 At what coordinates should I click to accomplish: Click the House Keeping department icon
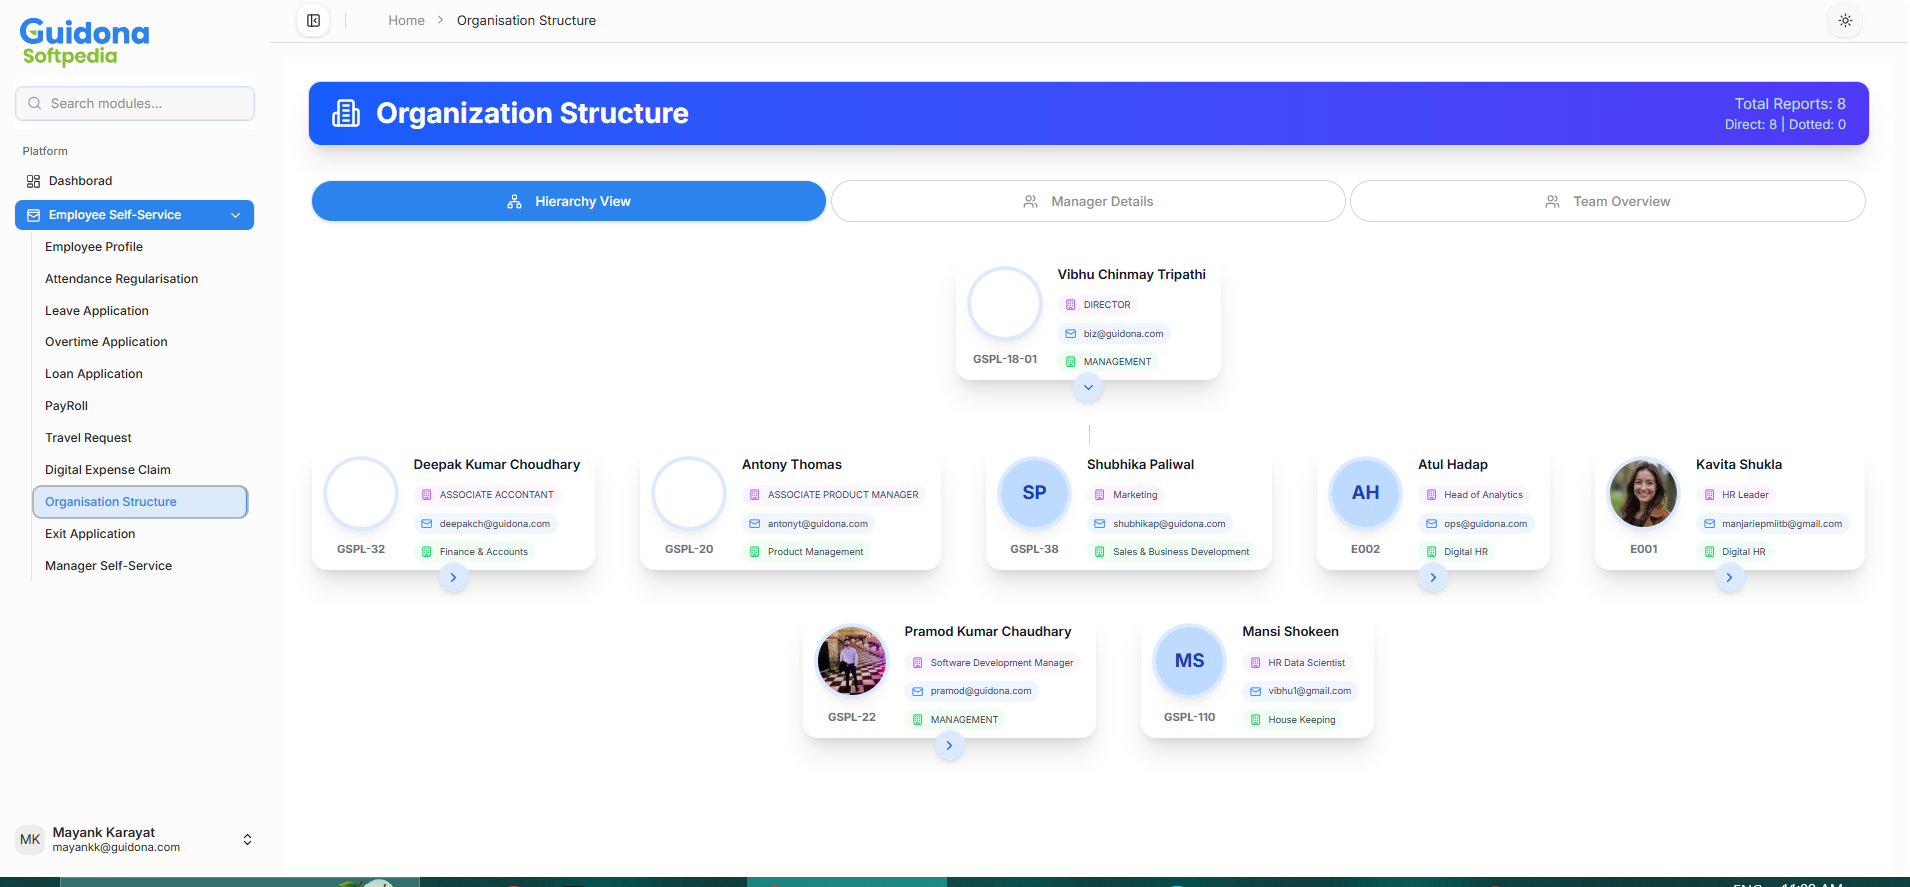tap(1255, 720)
